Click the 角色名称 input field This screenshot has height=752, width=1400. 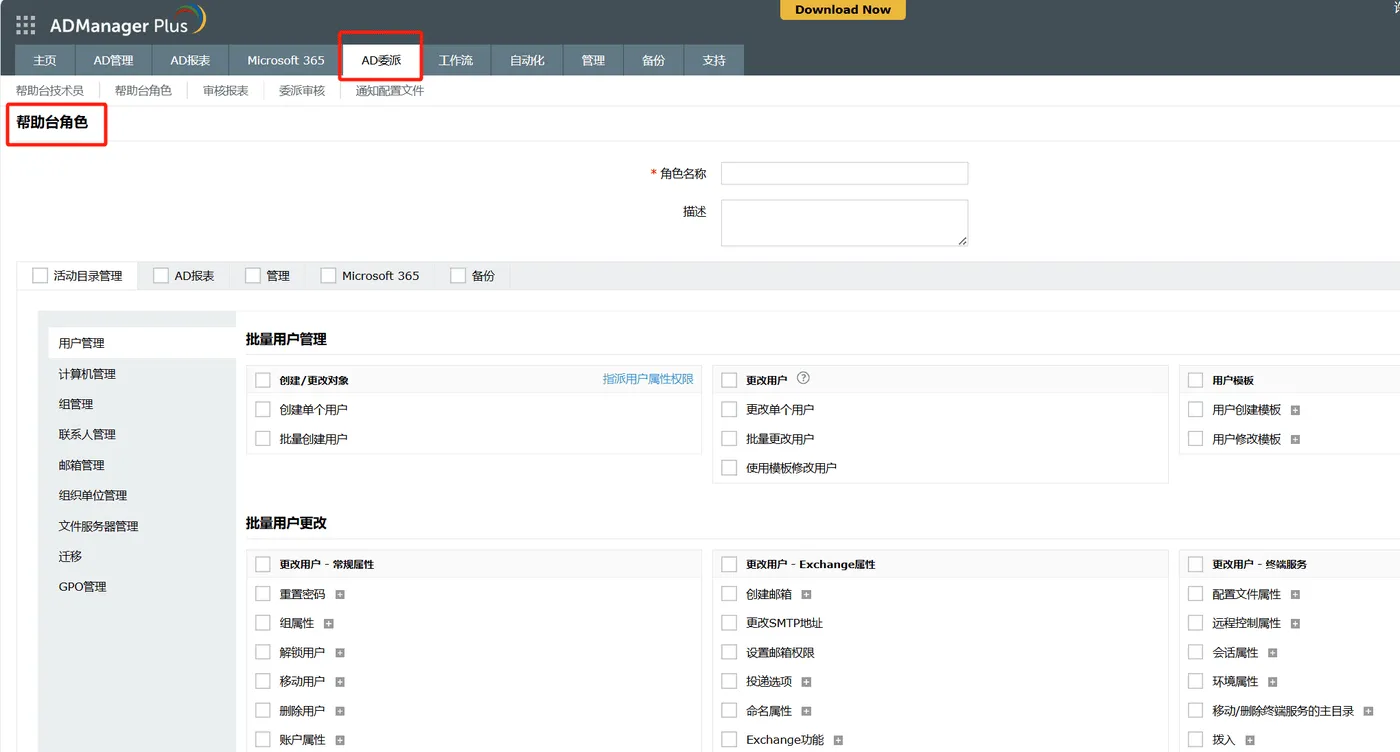click(844, 173)
